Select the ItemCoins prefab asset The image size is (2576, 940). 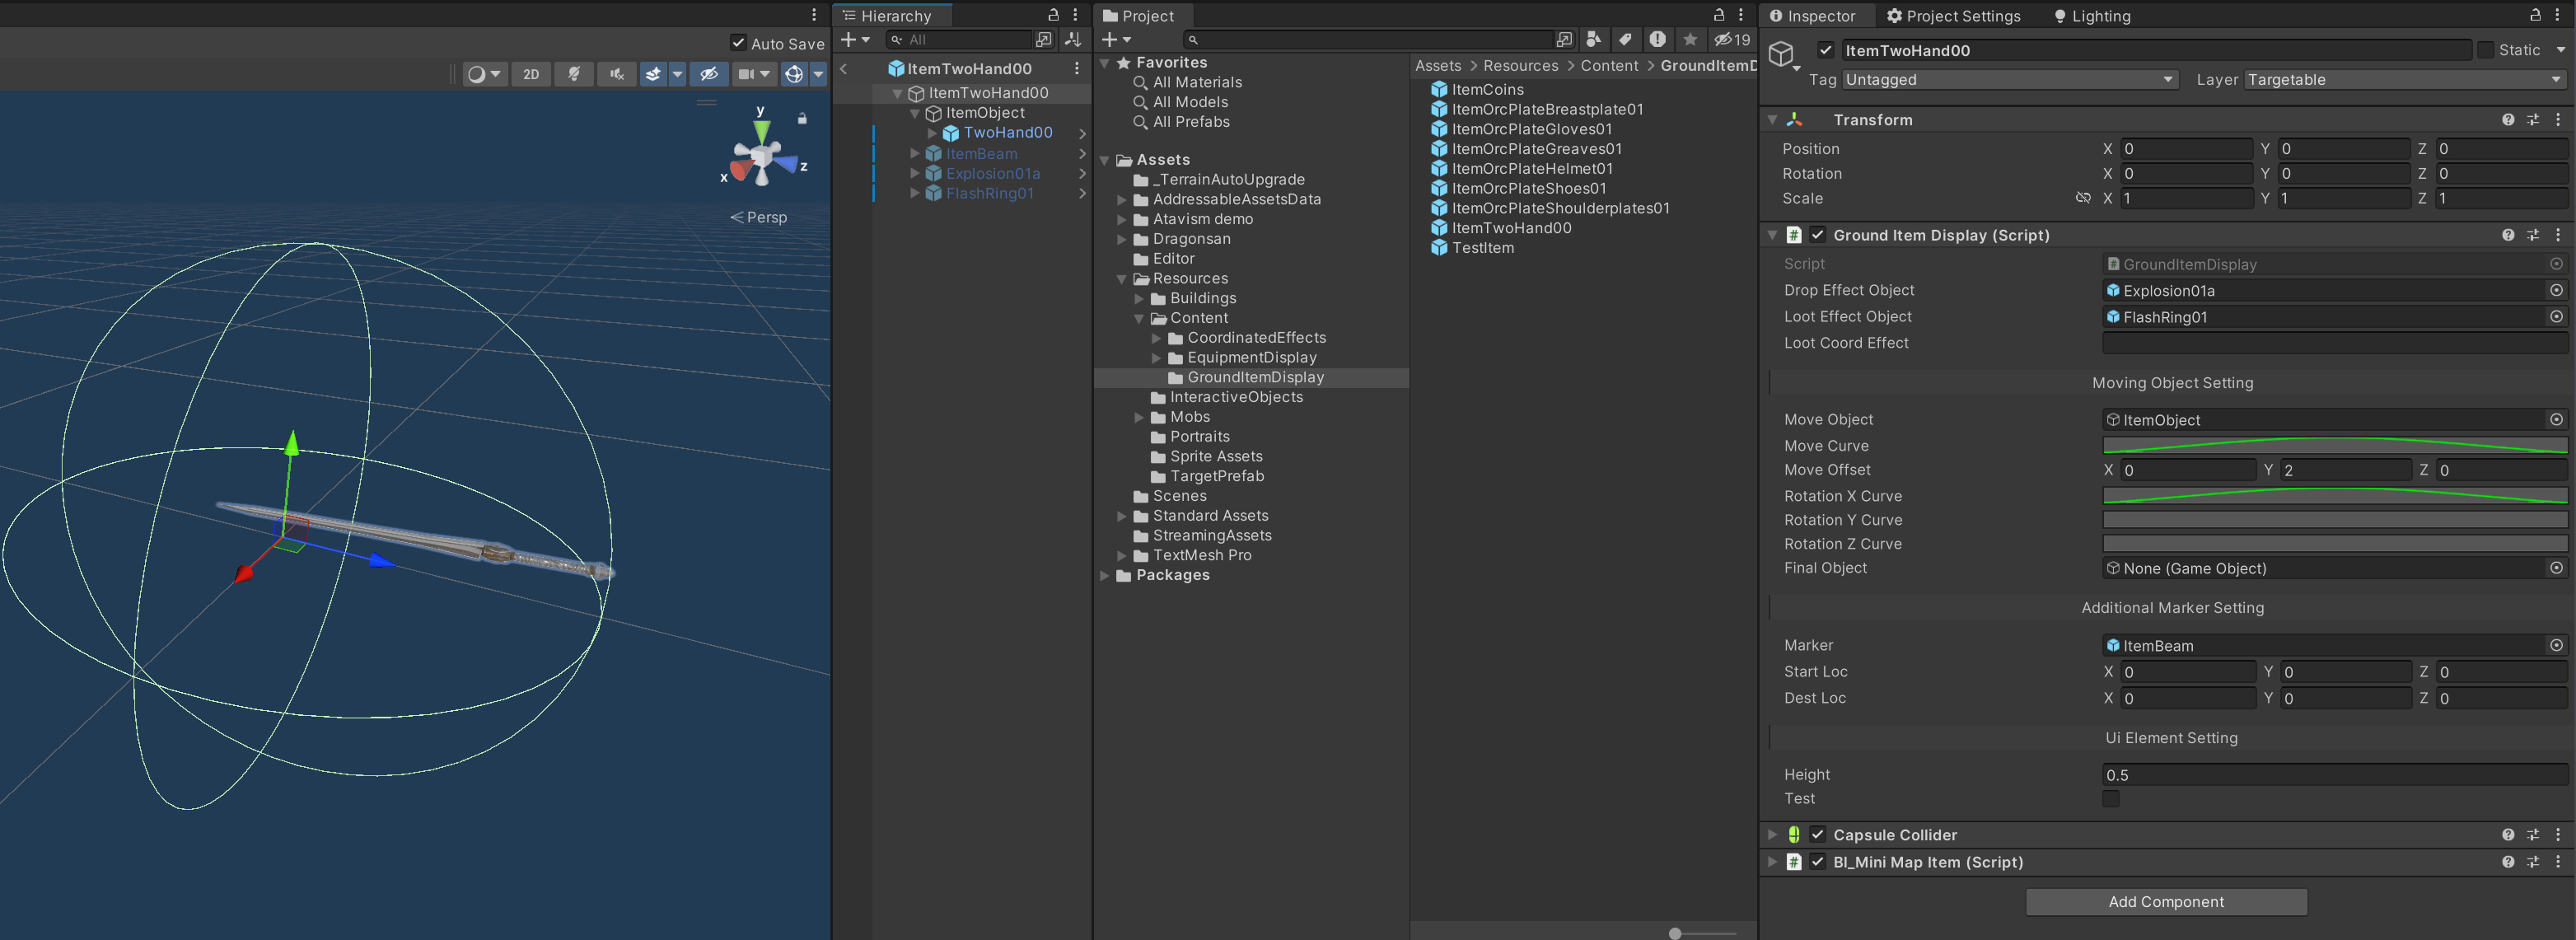tap(1487, 89)
